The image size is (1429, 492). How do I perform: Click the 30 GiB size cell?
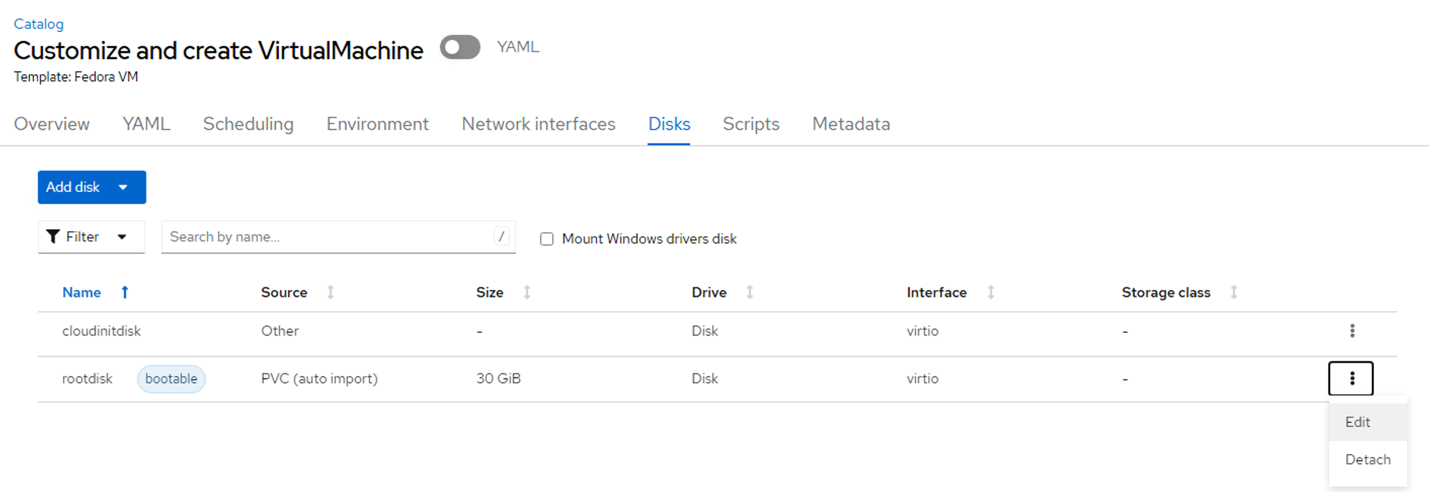click(x=498, y=379)
